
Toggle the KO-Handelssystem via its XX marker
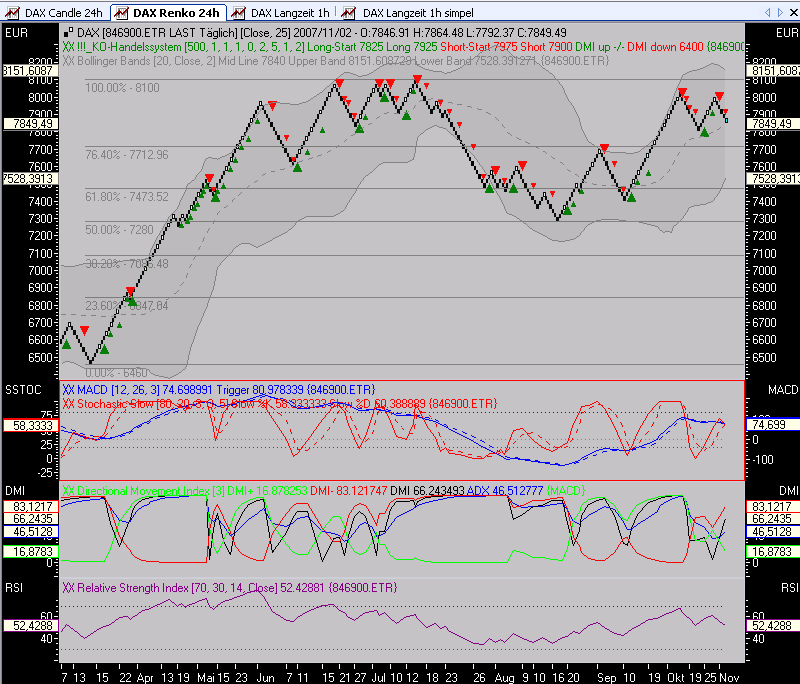pyautogui.click(x=66, y=46)
